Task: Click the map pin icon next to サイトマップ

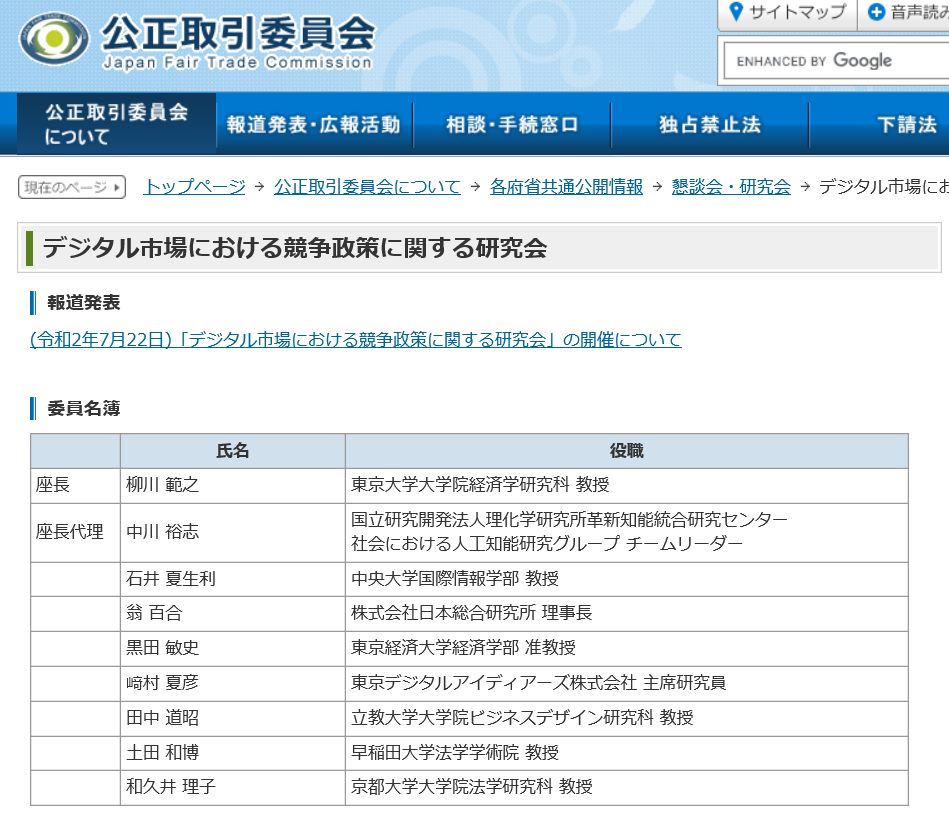Action: 735,12
